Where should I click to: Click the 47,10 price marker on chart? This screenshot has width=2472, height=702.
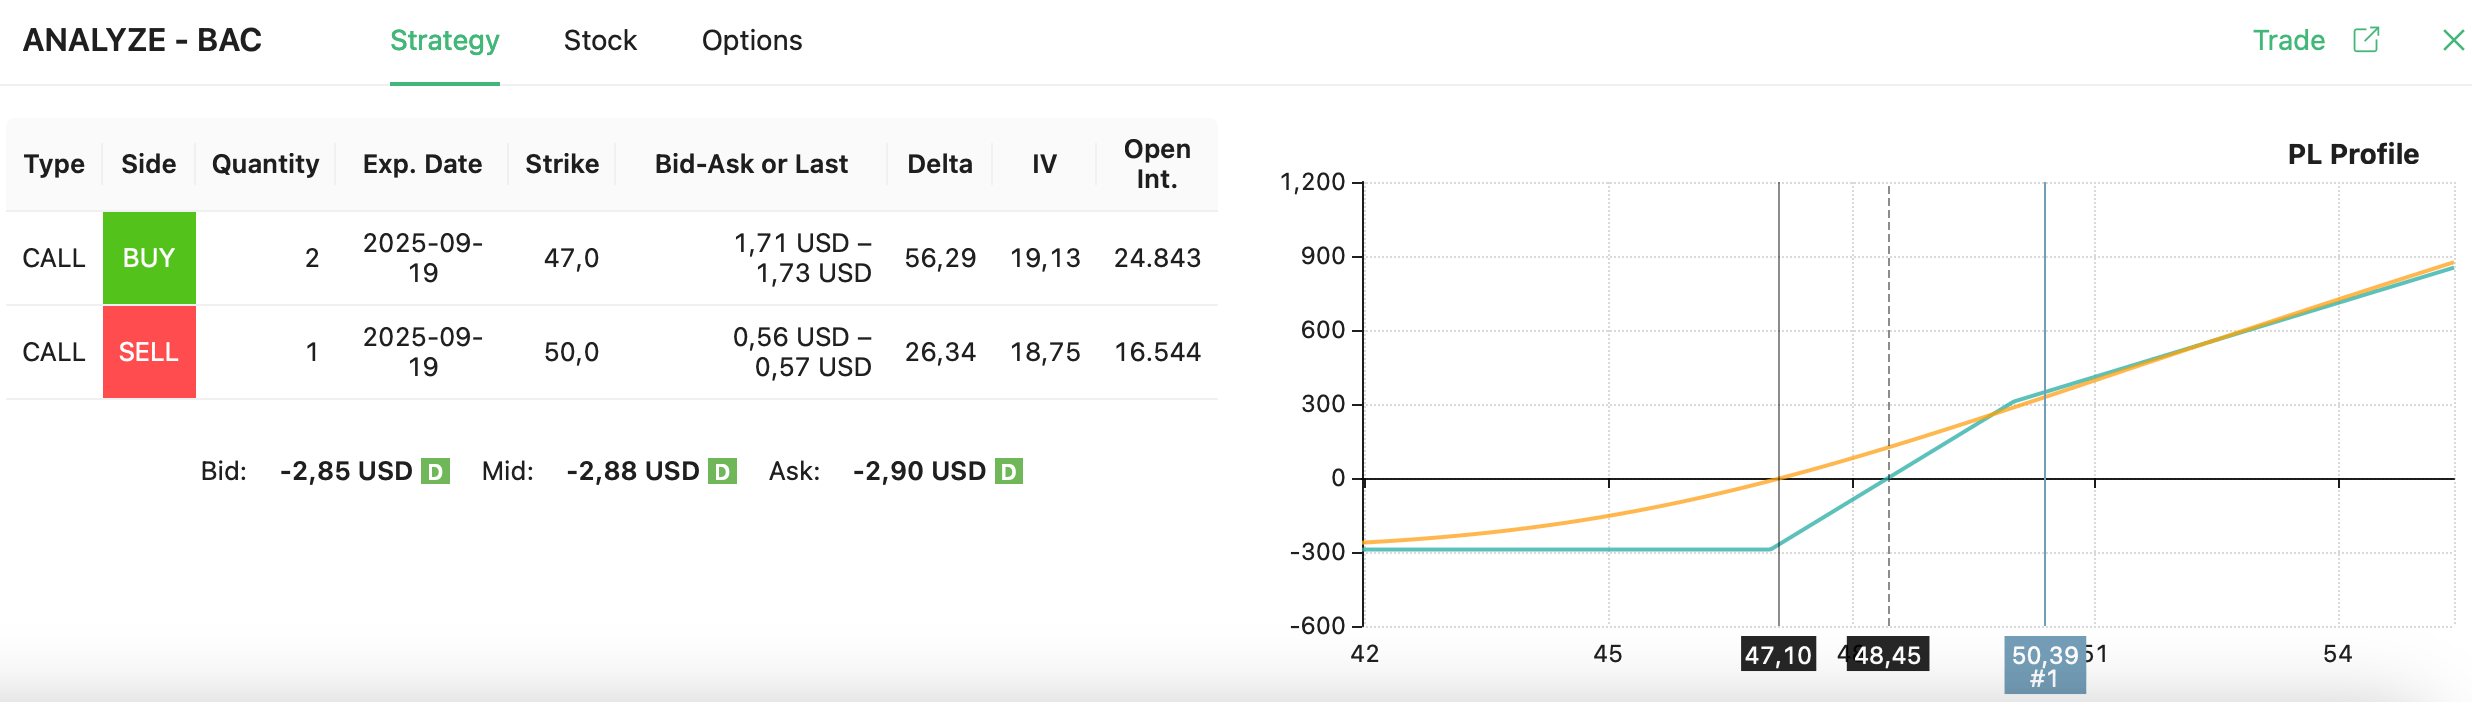tap(1778, 655)
